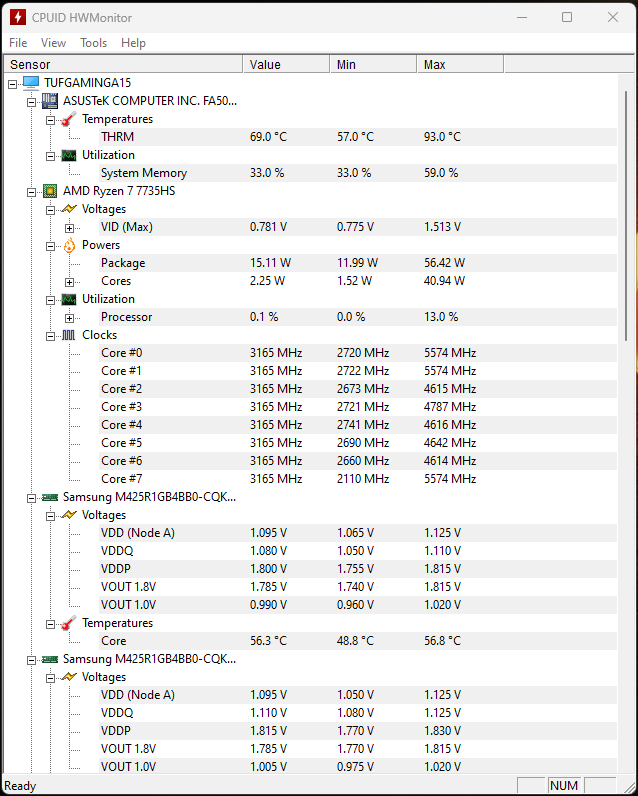Collapse the AMD Ryzen 7 7735HS node

(x=31, y=192)
